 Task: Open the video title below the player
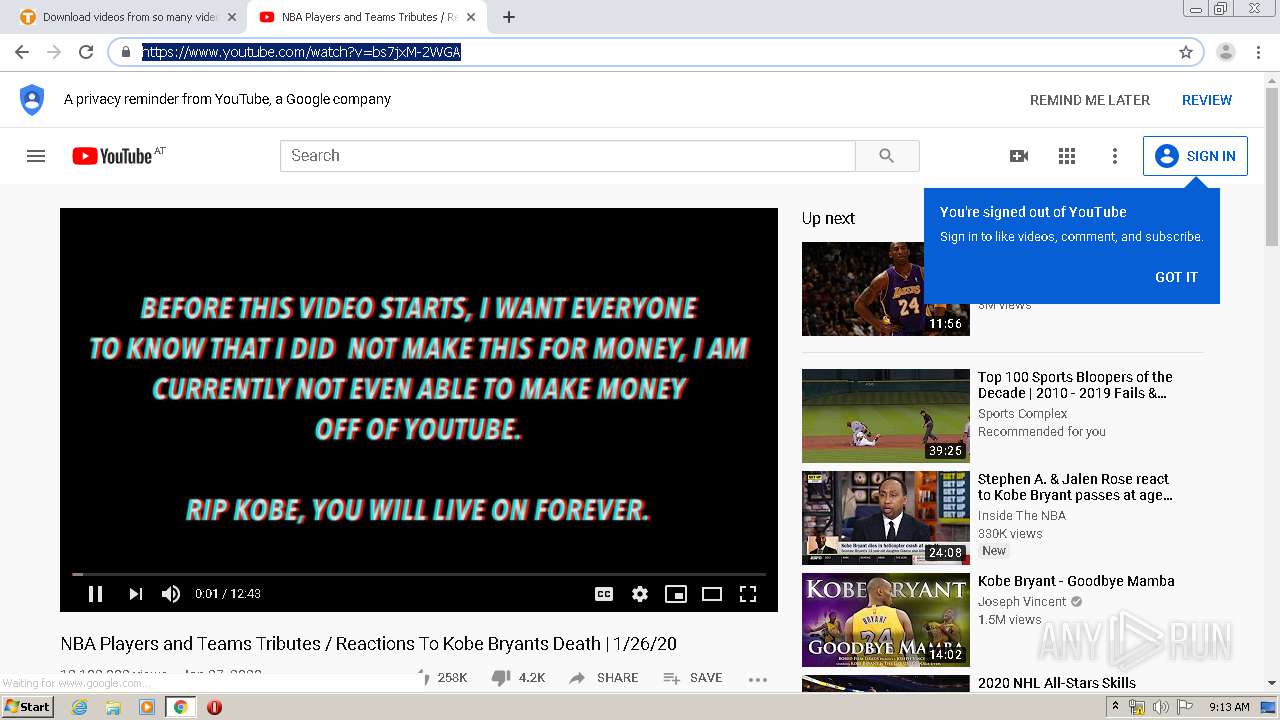[x=369, y=644]
